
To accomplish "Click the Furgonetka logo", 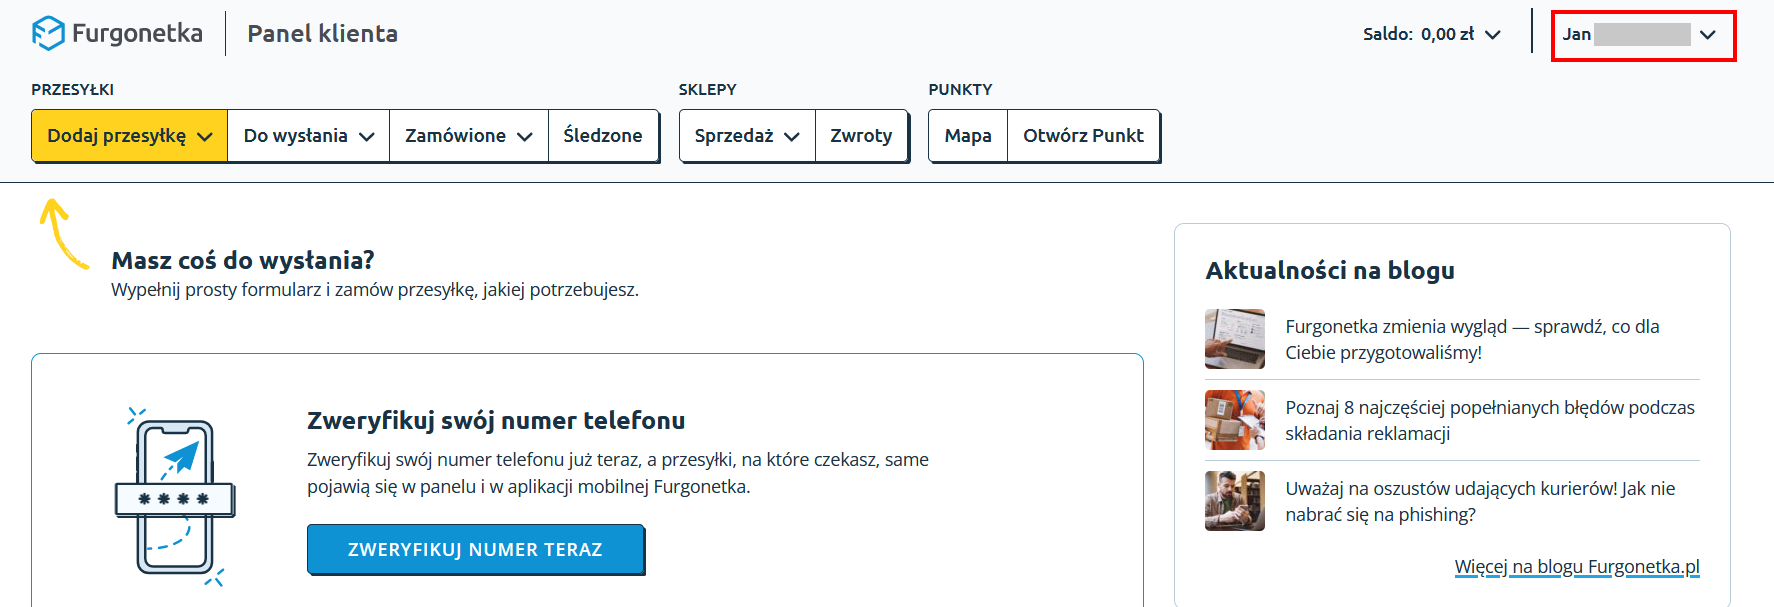I will click(117, 33).
